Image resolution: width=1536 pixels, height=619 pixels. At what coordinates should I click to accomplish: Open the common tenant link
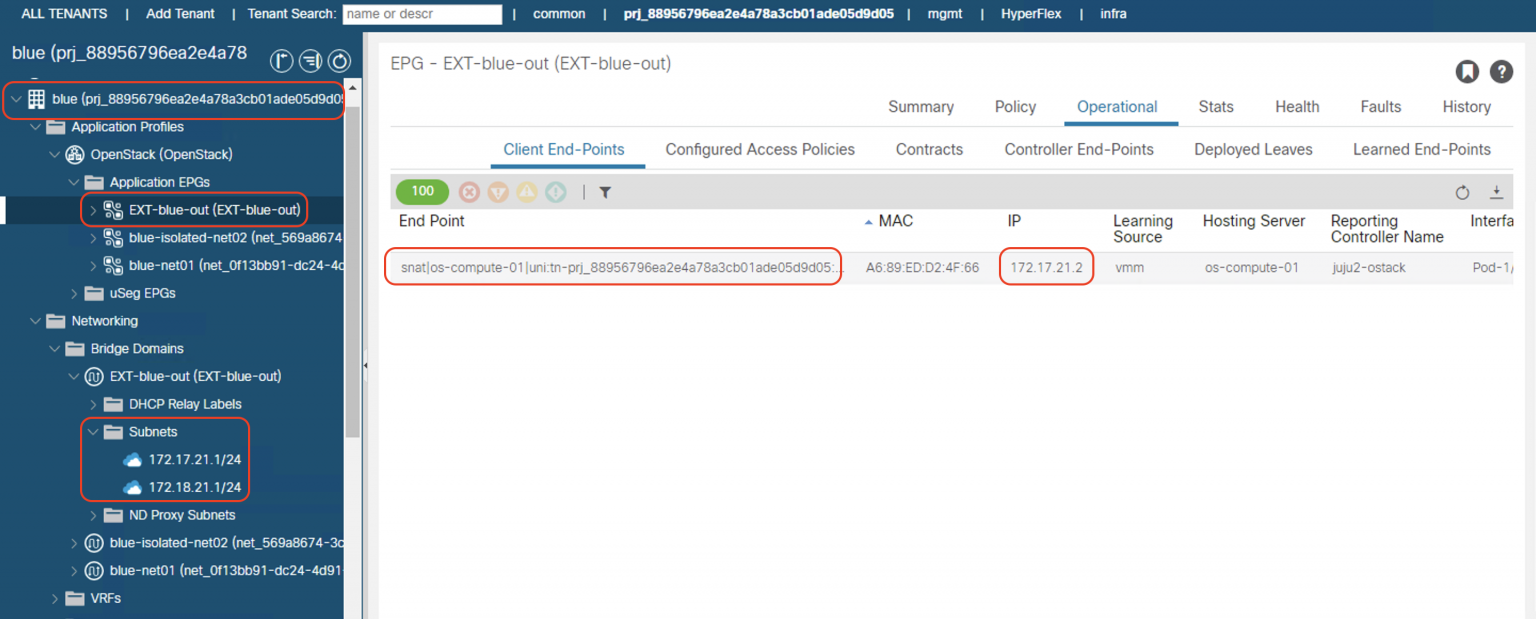click(x=559, y=13)
